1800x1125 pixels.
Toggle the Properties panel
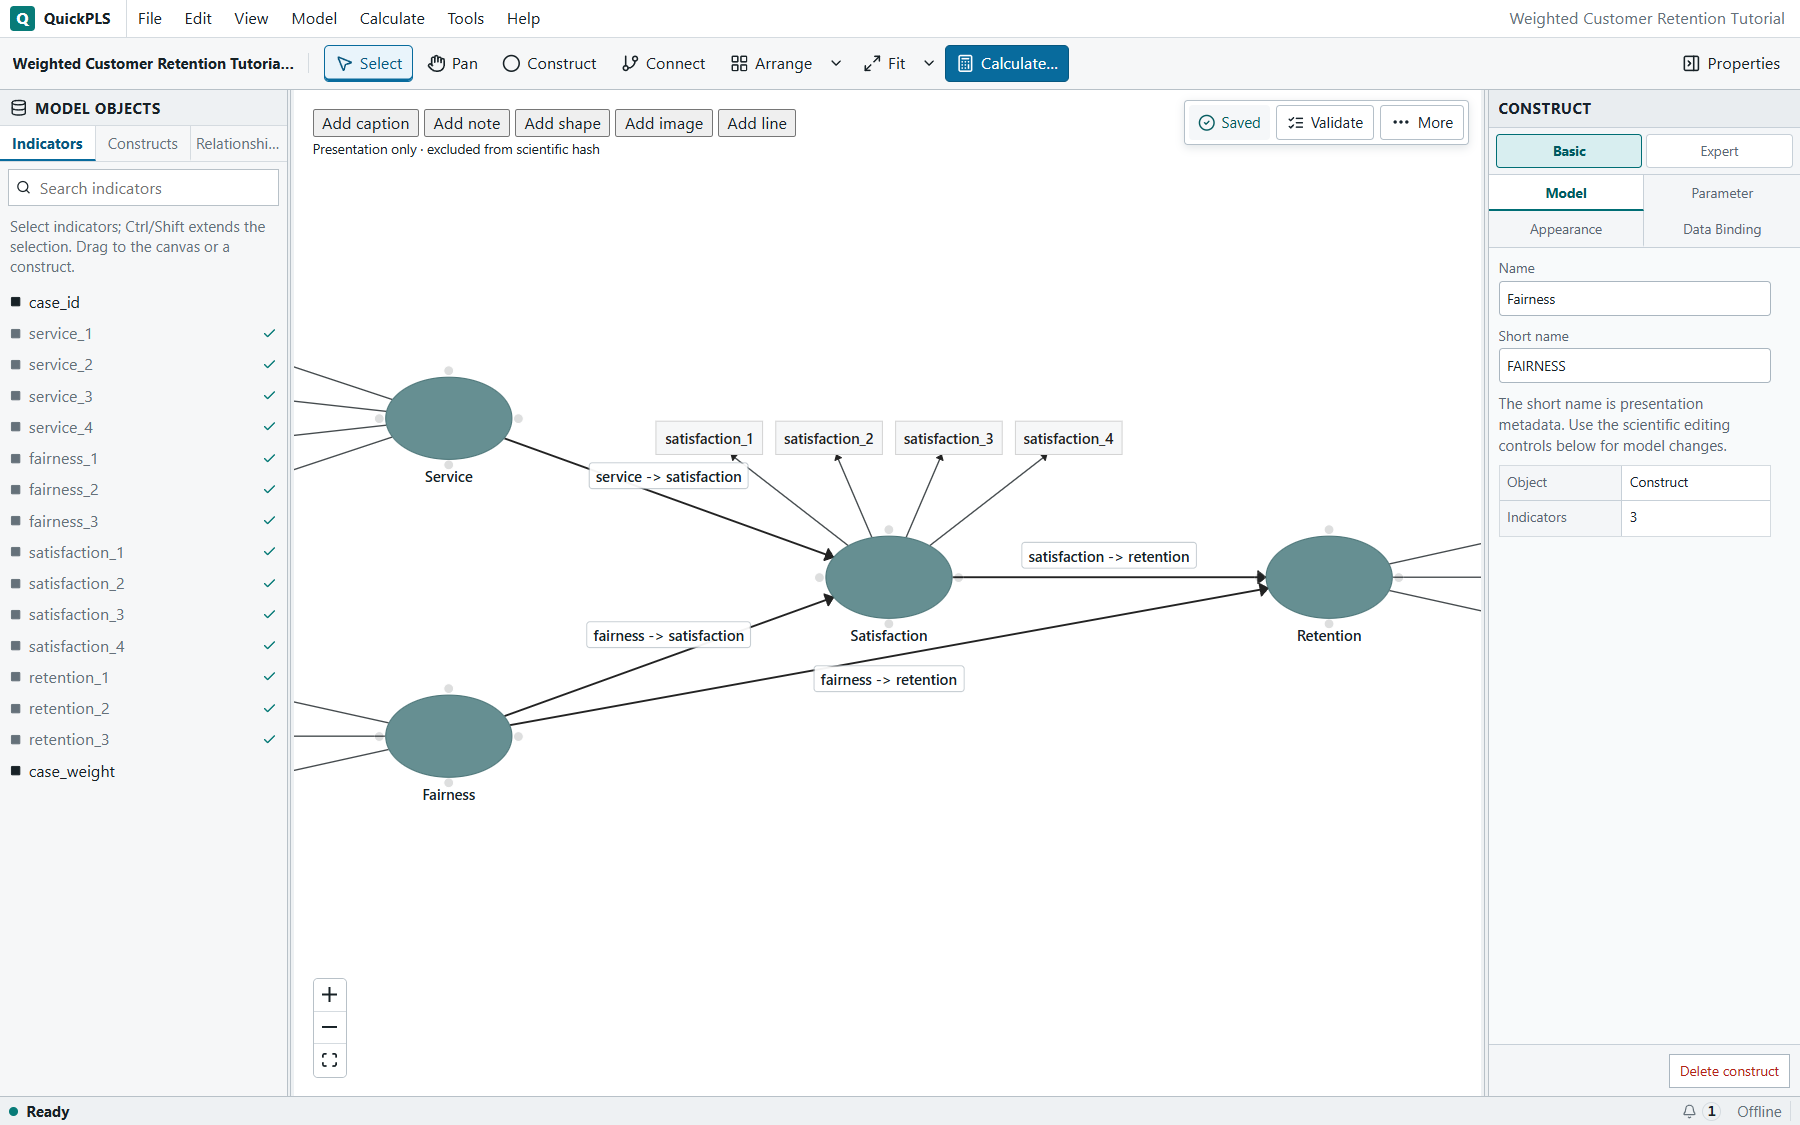coord(1732,63)
